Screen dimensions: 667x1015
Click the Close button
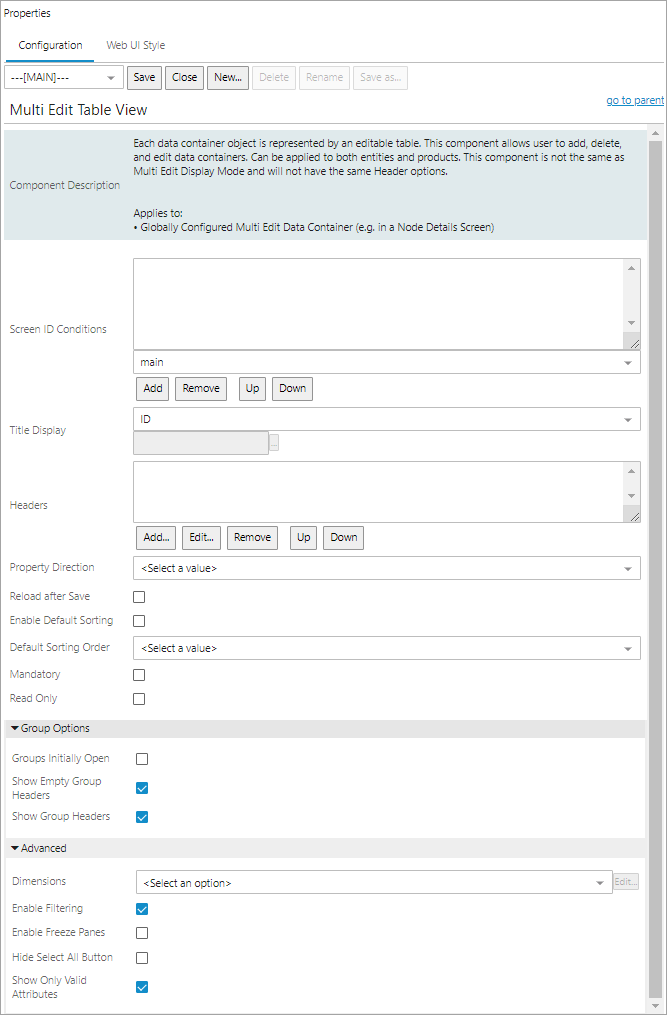[184, 77]
